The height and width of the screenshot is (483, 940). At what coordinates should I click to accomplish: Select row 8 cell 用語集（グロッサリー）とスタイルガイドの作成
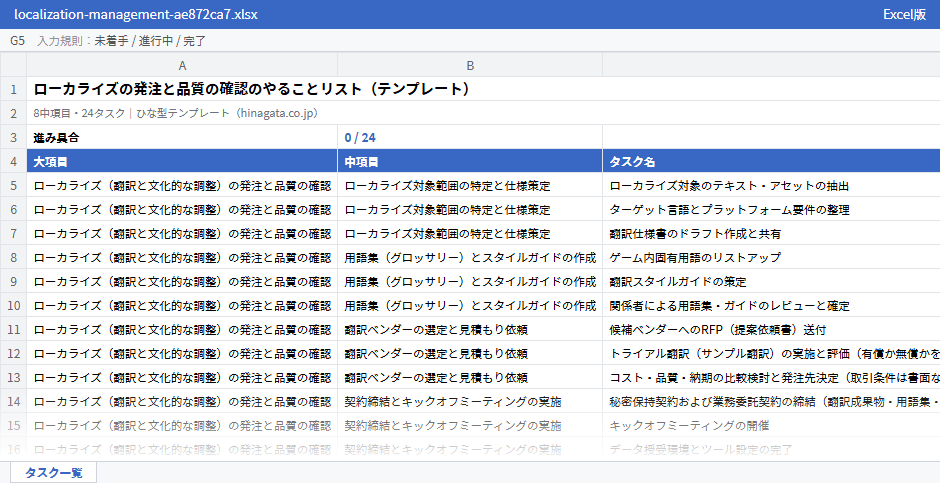[470, 257]
